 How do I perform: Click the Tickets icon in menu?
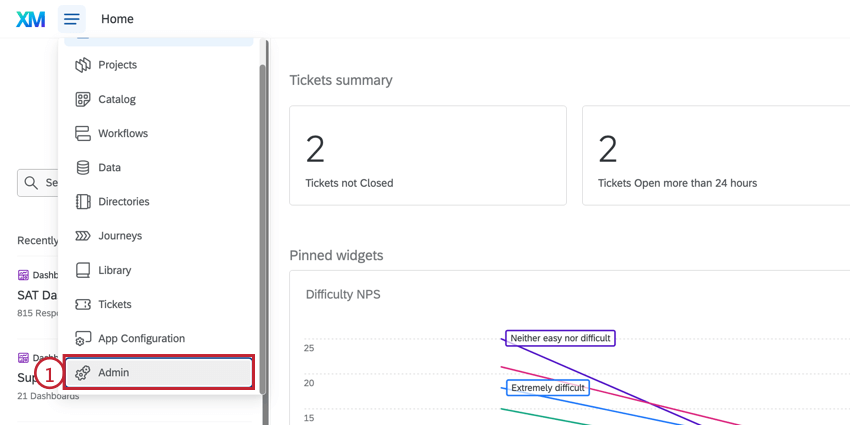(83, 304)
